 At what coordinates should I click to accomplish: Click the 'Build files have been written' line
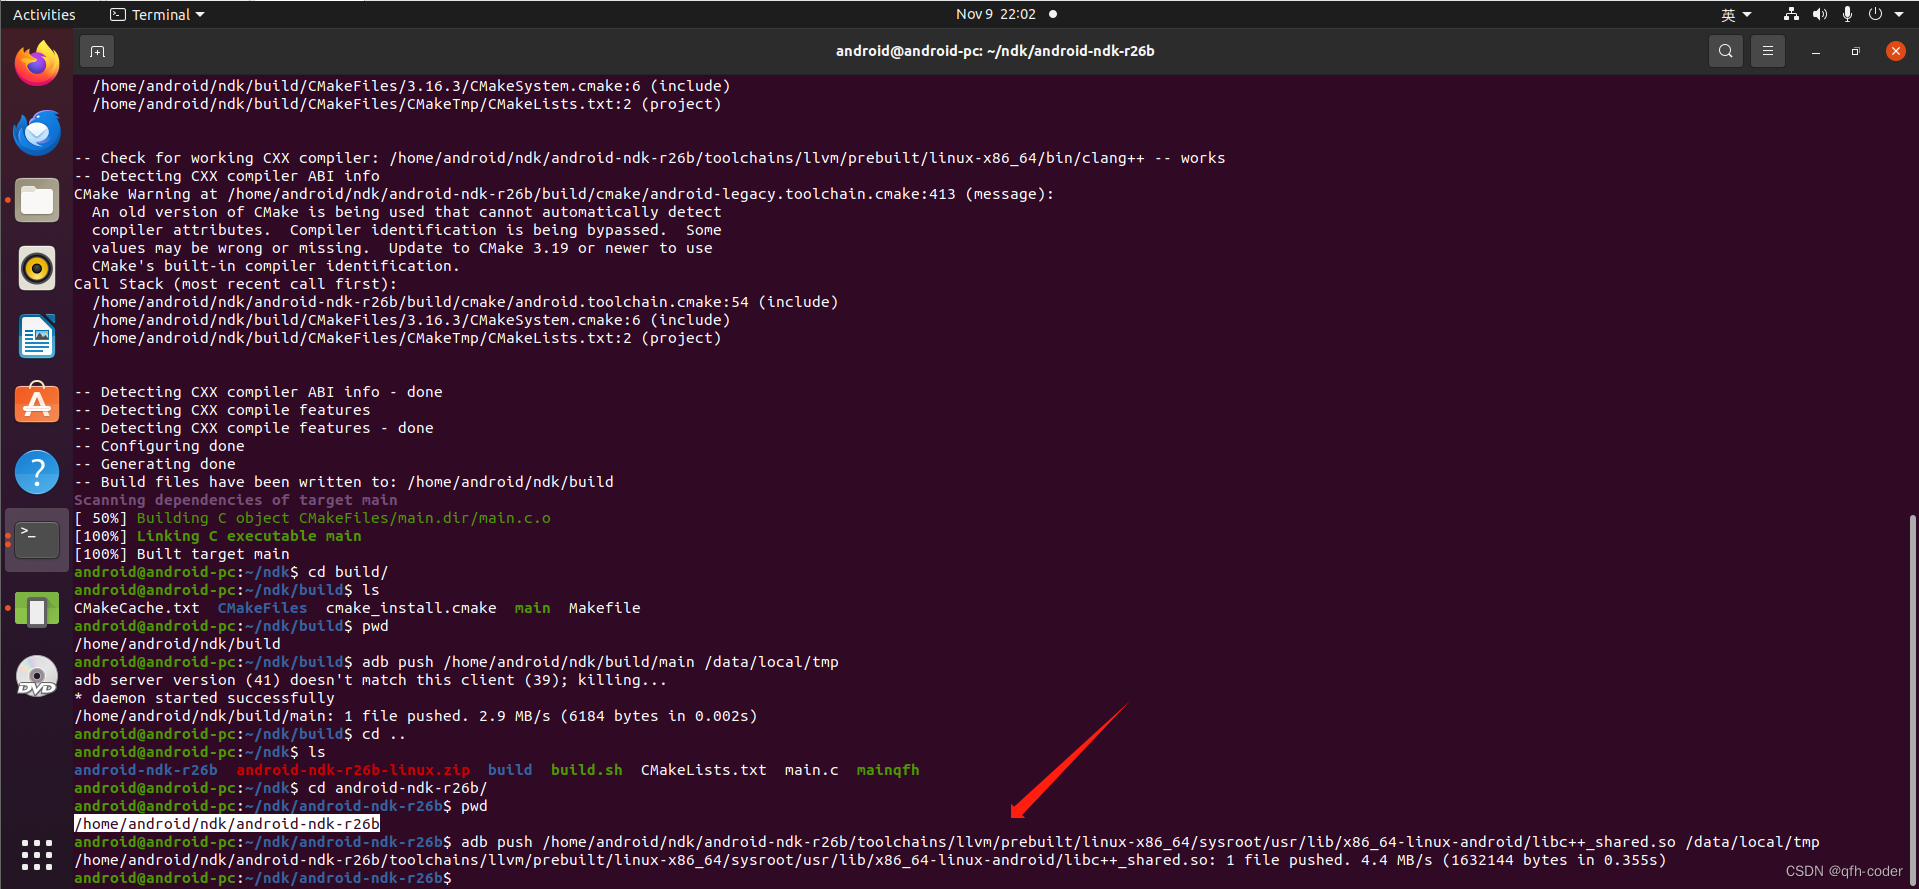(344, 482)
